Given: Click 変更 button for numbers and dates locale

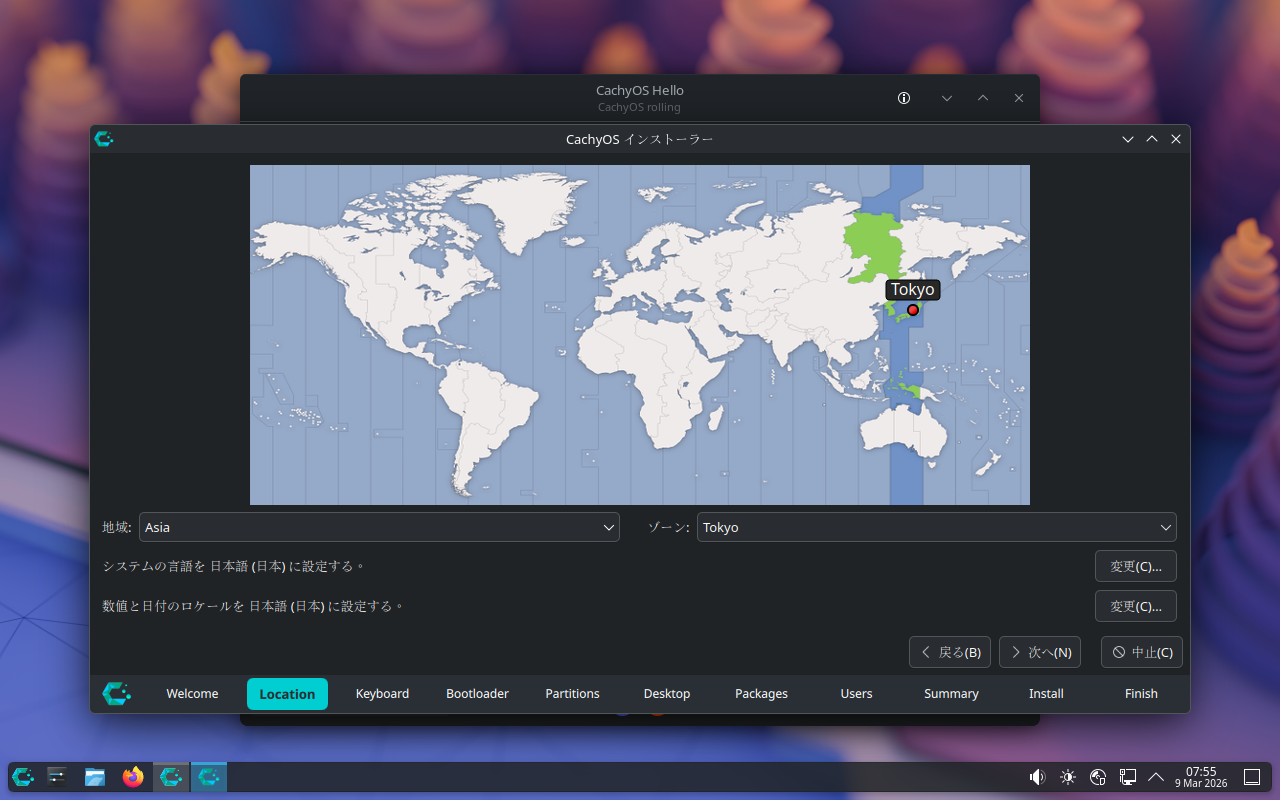Looking at the screenshot, I should 1136,606.
